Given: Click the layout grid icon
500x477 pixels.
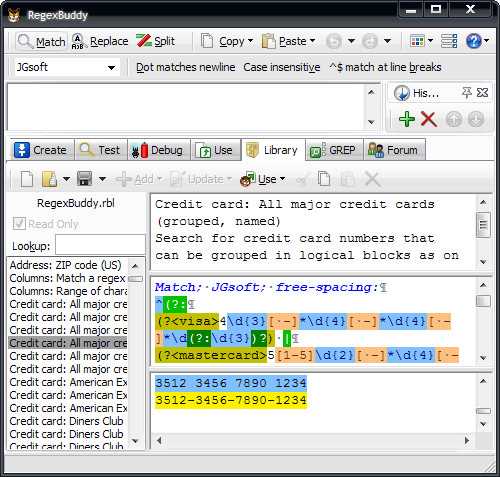Looking at the screenshot, I should click(417, 41).
